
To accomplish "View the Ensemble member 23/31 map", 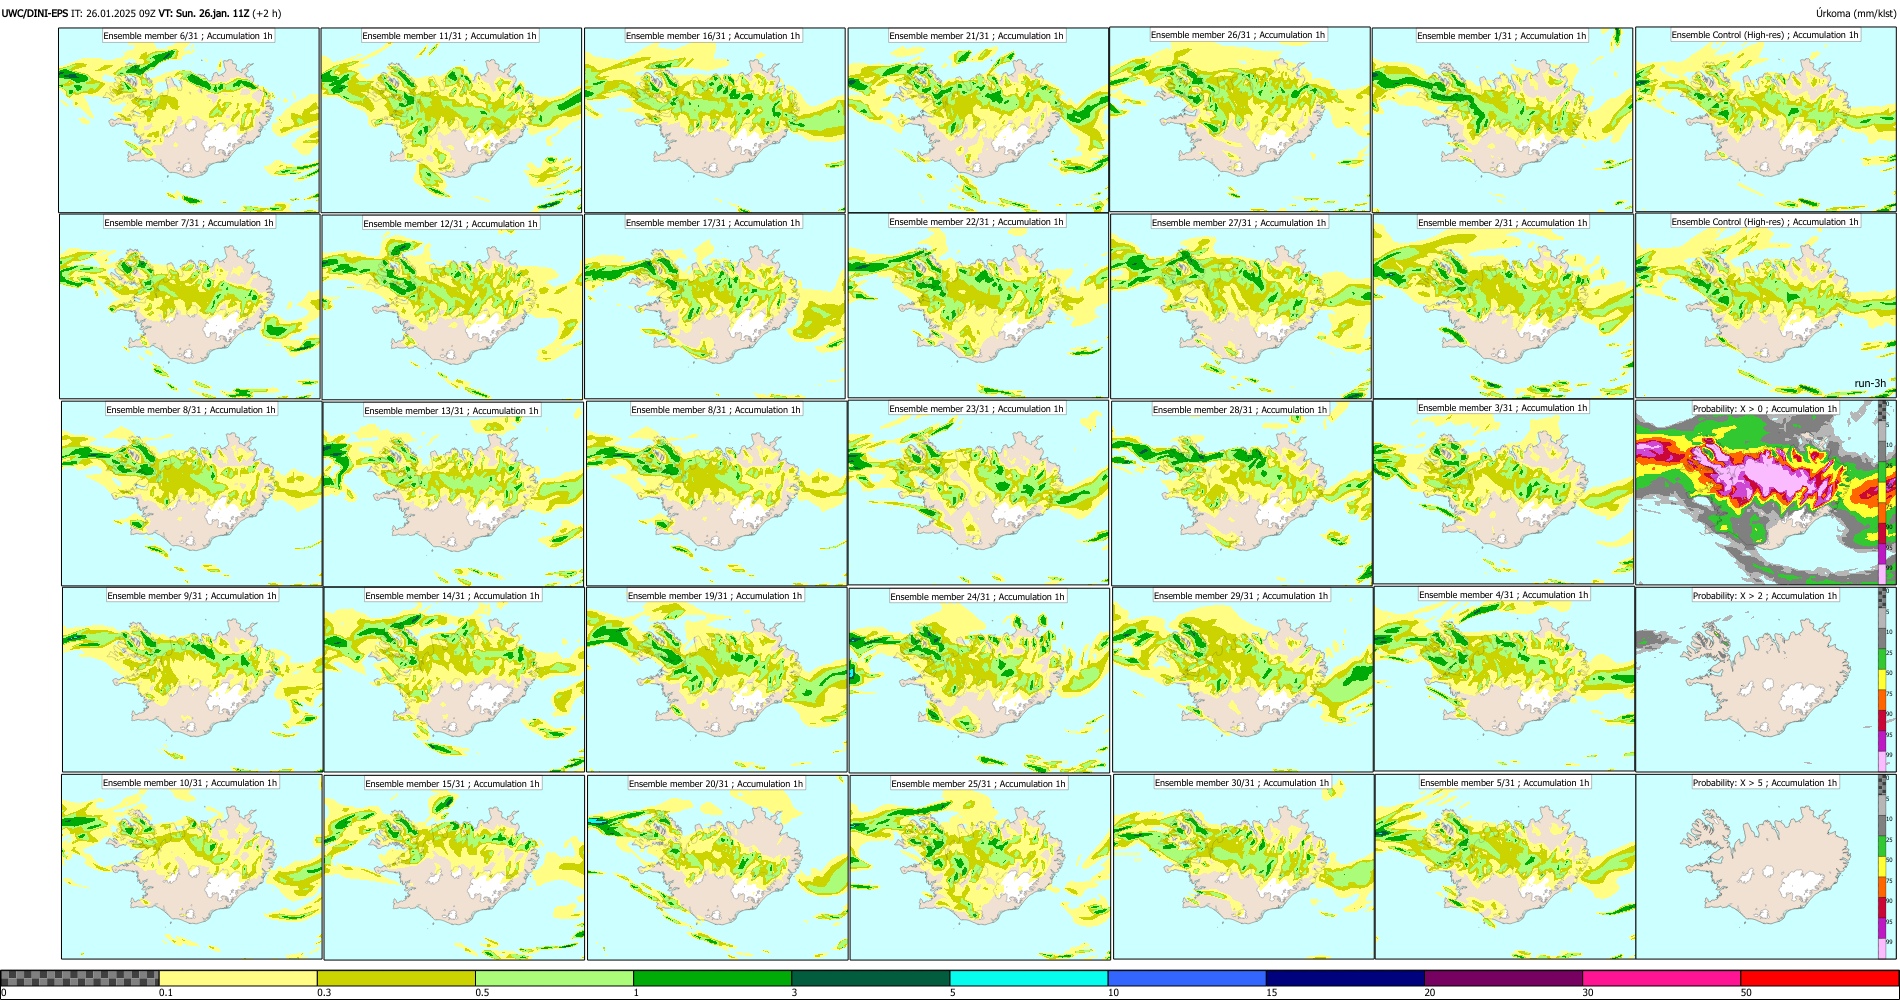I will point(979,493).
